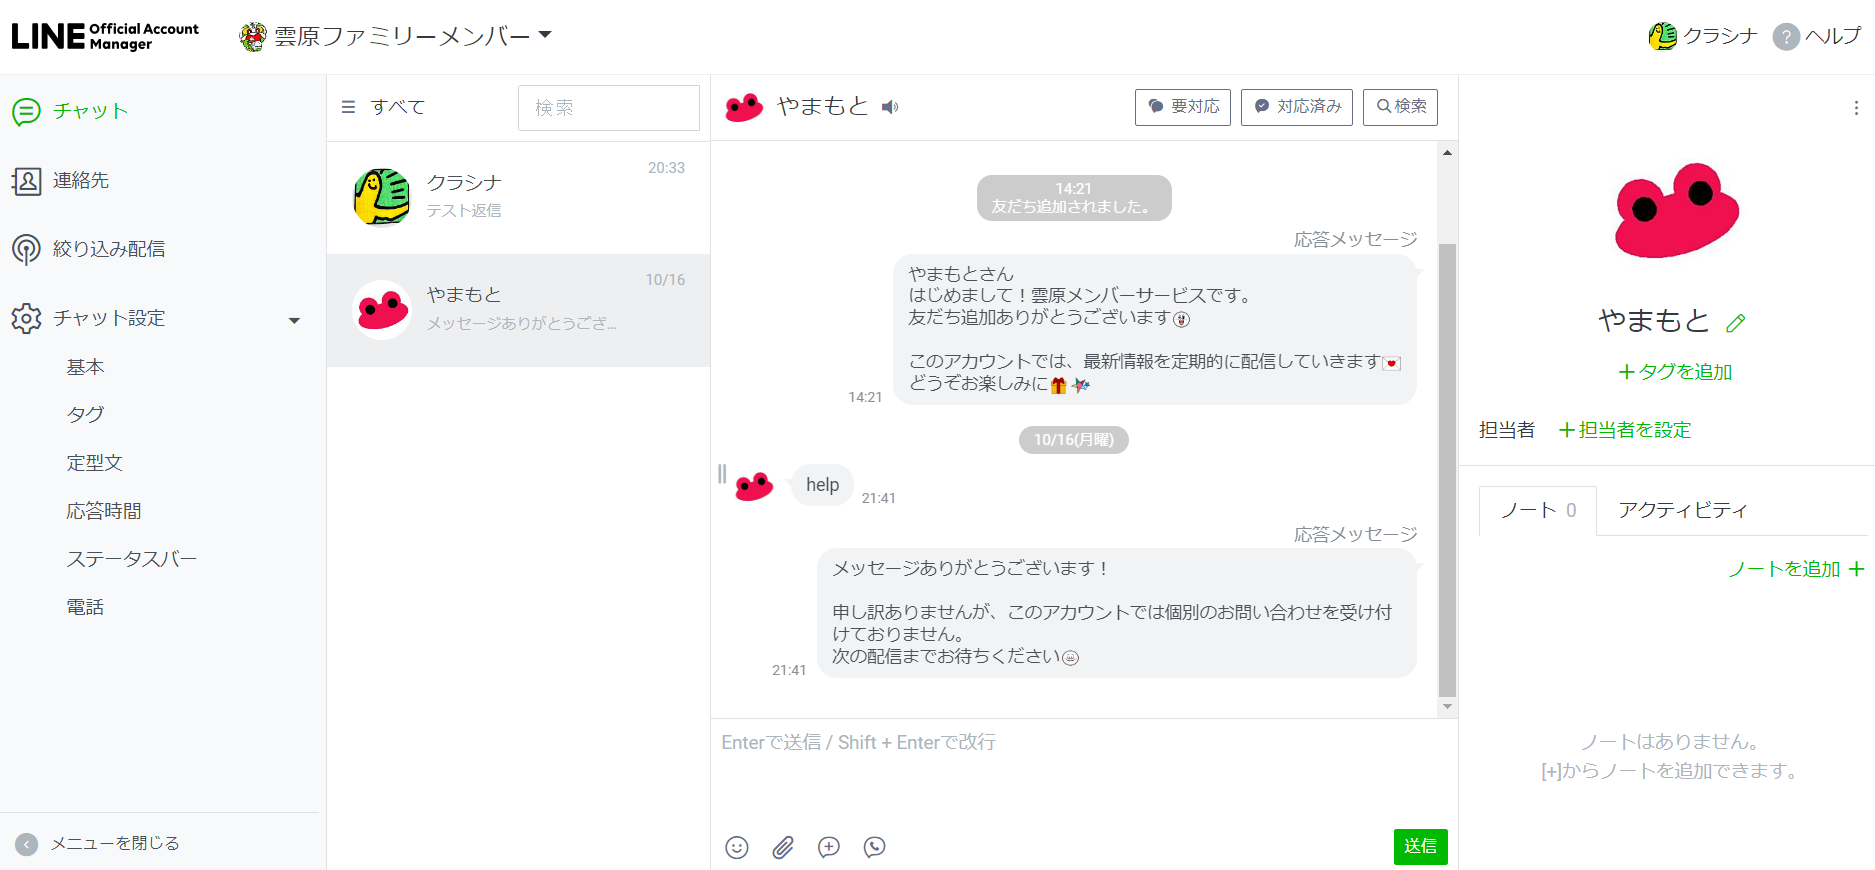Mark chat as 対応済み
The image size is (1875, 870).
point(1297,107)
